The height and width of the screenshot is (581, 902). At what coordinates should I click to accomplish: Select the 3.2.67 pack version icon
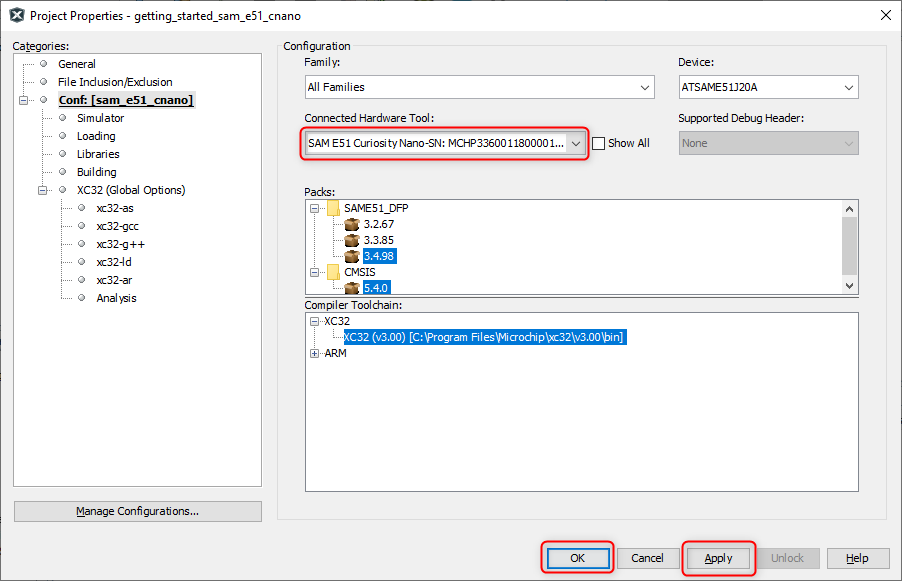coord(351,225)
